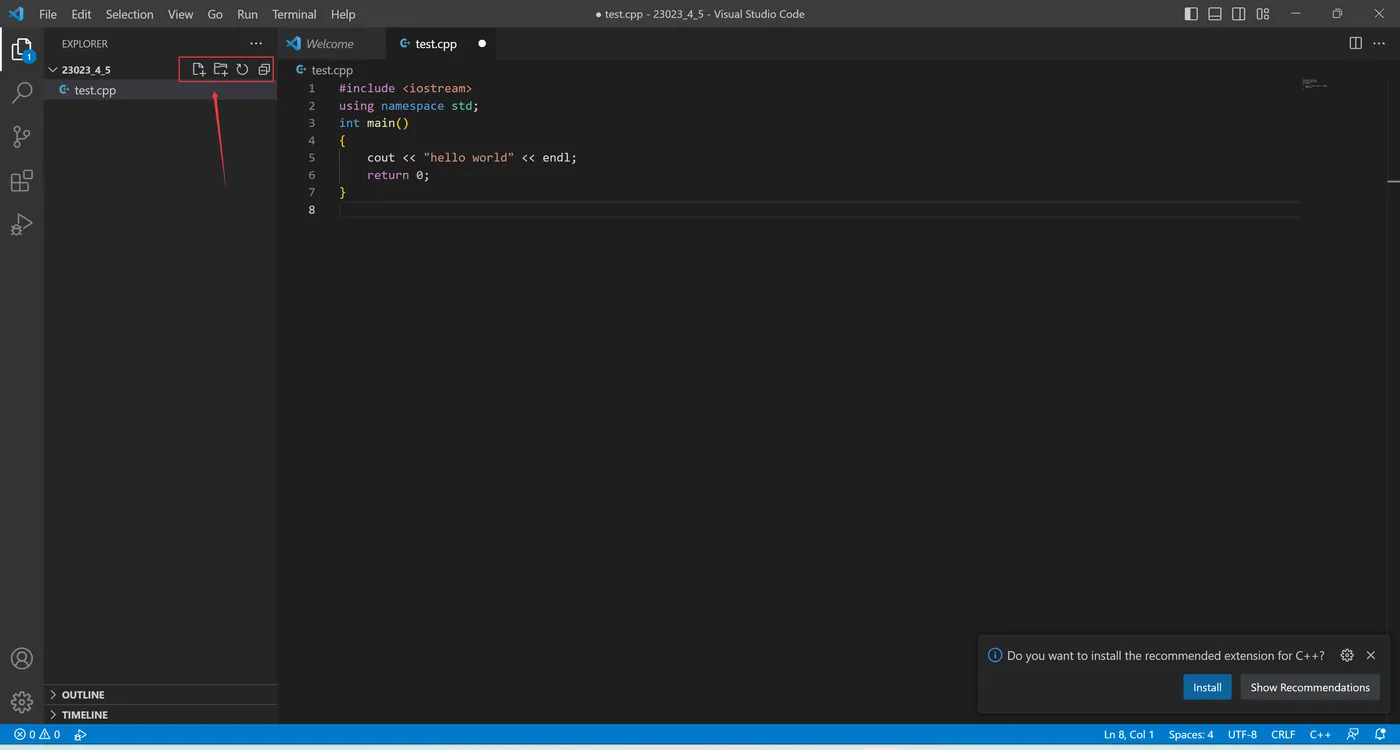Screen dimensions: 1400x750
Task: Open the Selection menu
Action: 130,14
